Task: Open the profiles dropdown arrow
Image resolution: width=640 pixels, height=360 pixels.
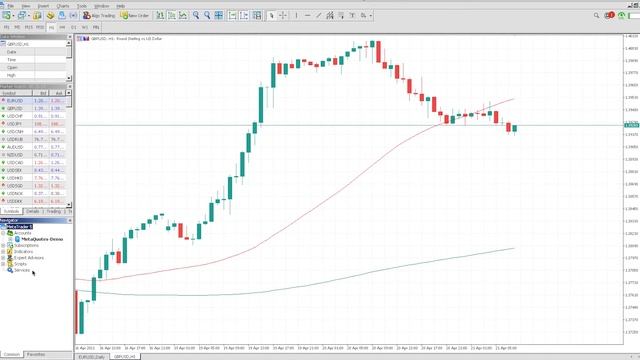Action: (x=28, y=16)
